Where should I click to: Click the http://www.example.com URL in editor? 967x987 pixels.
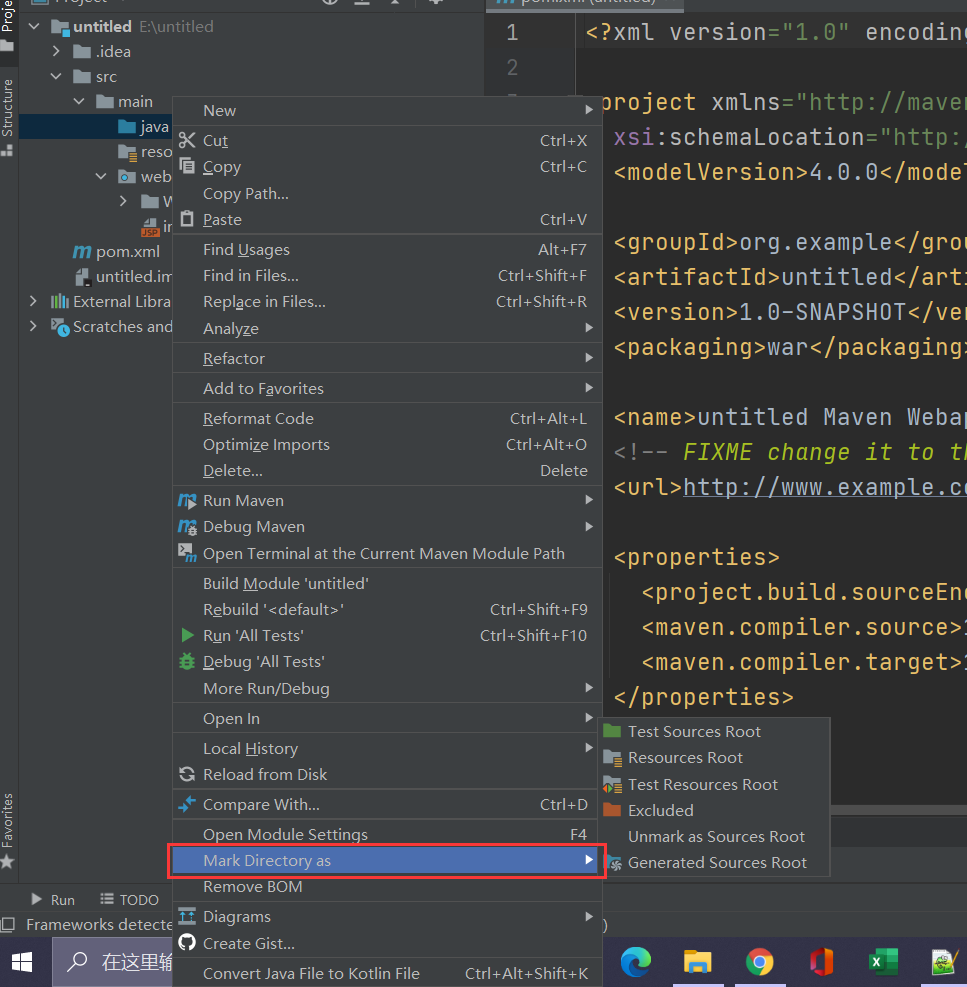point(825,487)
